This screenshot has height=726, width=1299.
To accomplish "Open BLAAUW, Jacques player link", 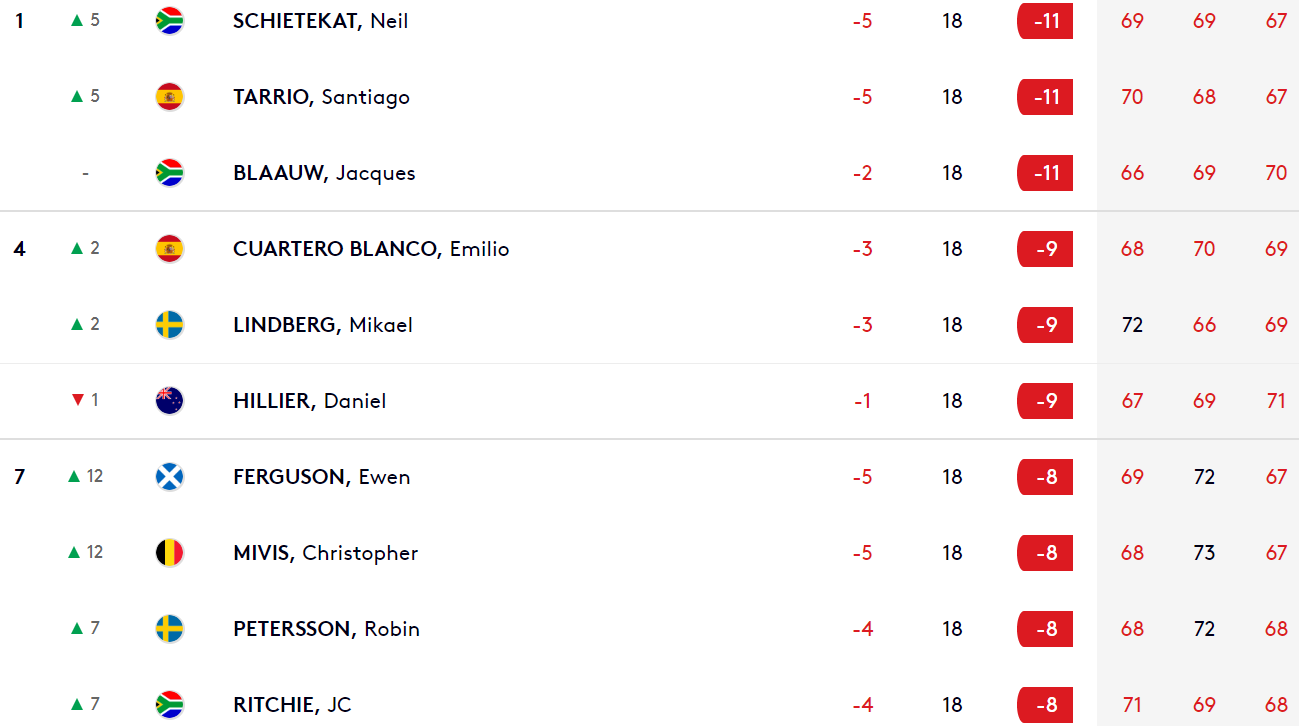I will tap(324, 173).
